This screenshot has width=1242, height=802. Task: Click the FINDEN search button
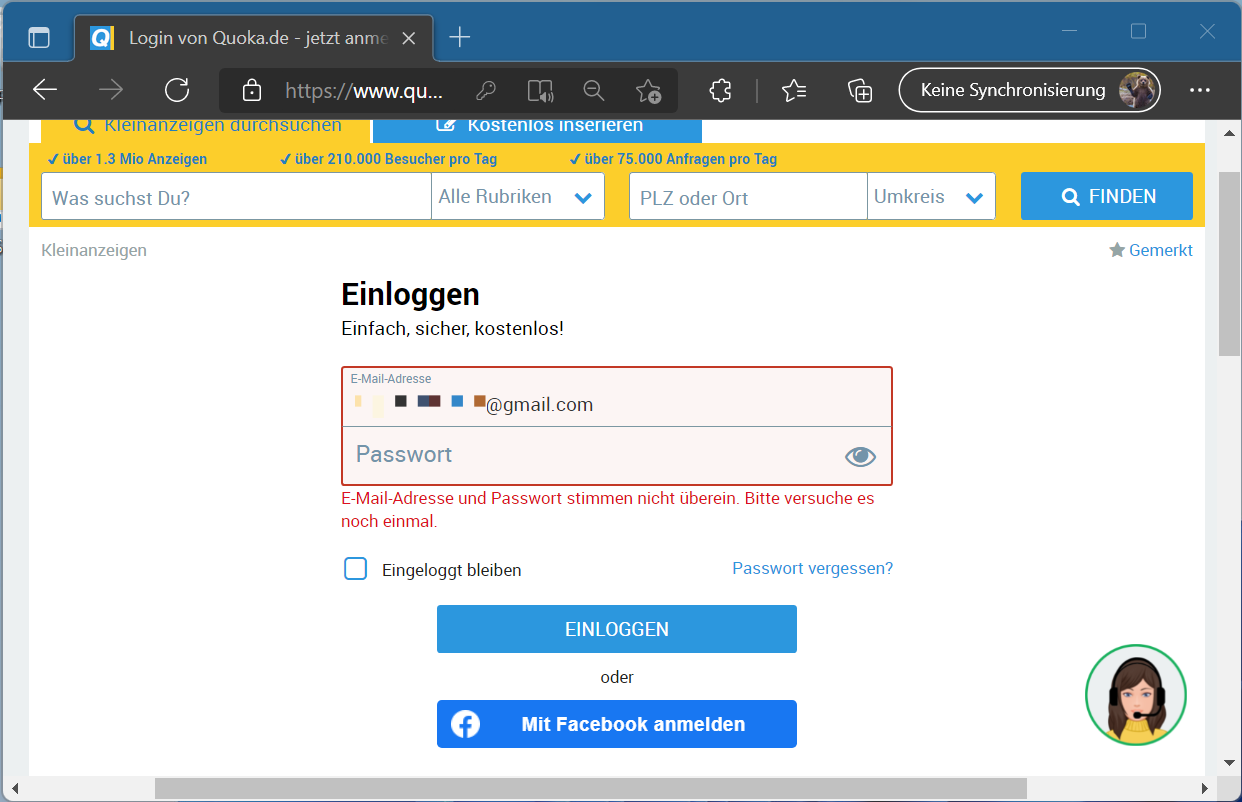pyautogui.click(x=1107, y=196)
